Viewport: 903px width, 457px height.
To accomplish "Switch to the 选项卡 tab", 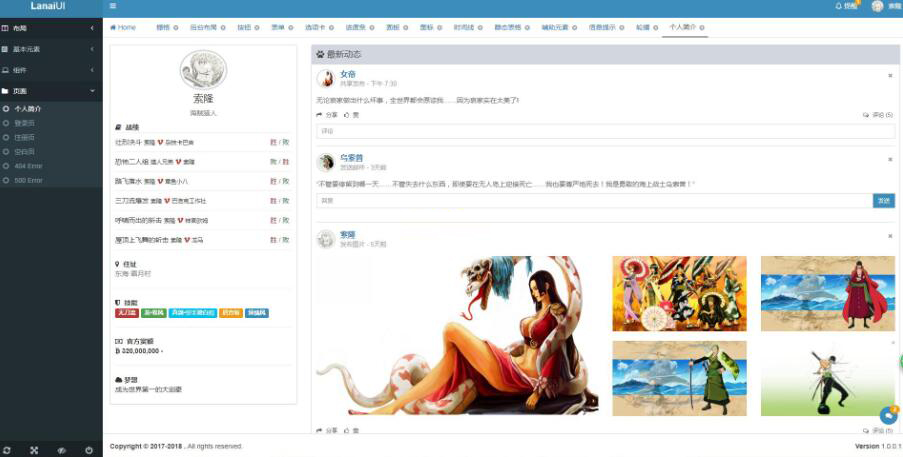I will [315, 28].
